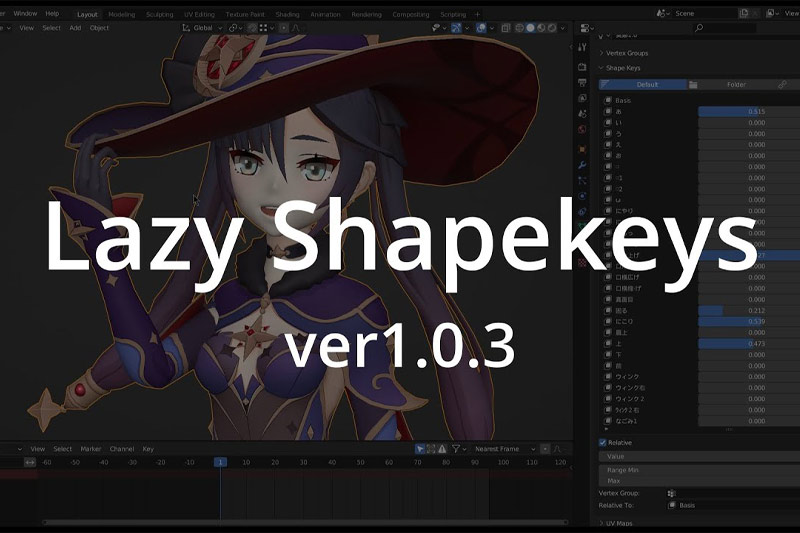Switch to the UV Editing workspace tab
This screenshot has width=800, height=533.
coord(199,14)
